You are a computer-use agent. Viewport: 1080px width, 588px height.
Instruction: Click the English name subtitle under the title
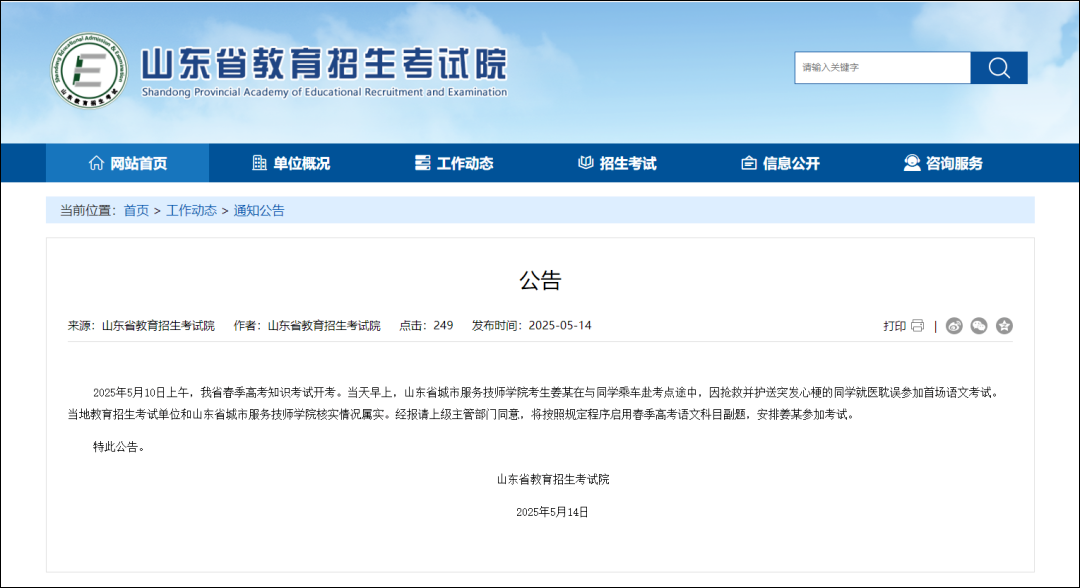[324, 92]
